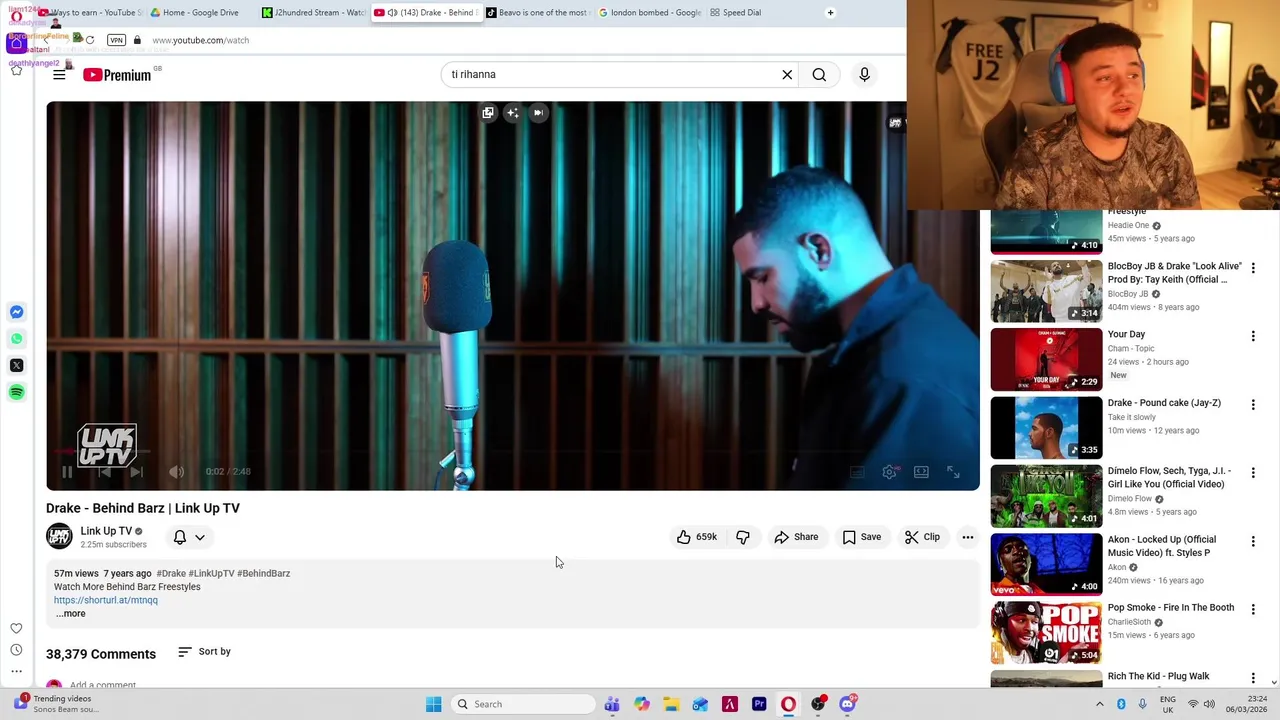This screenshot has width=1280, height=720.
Task: Like the video with 659k thumbs up
Action: (696, 537)
